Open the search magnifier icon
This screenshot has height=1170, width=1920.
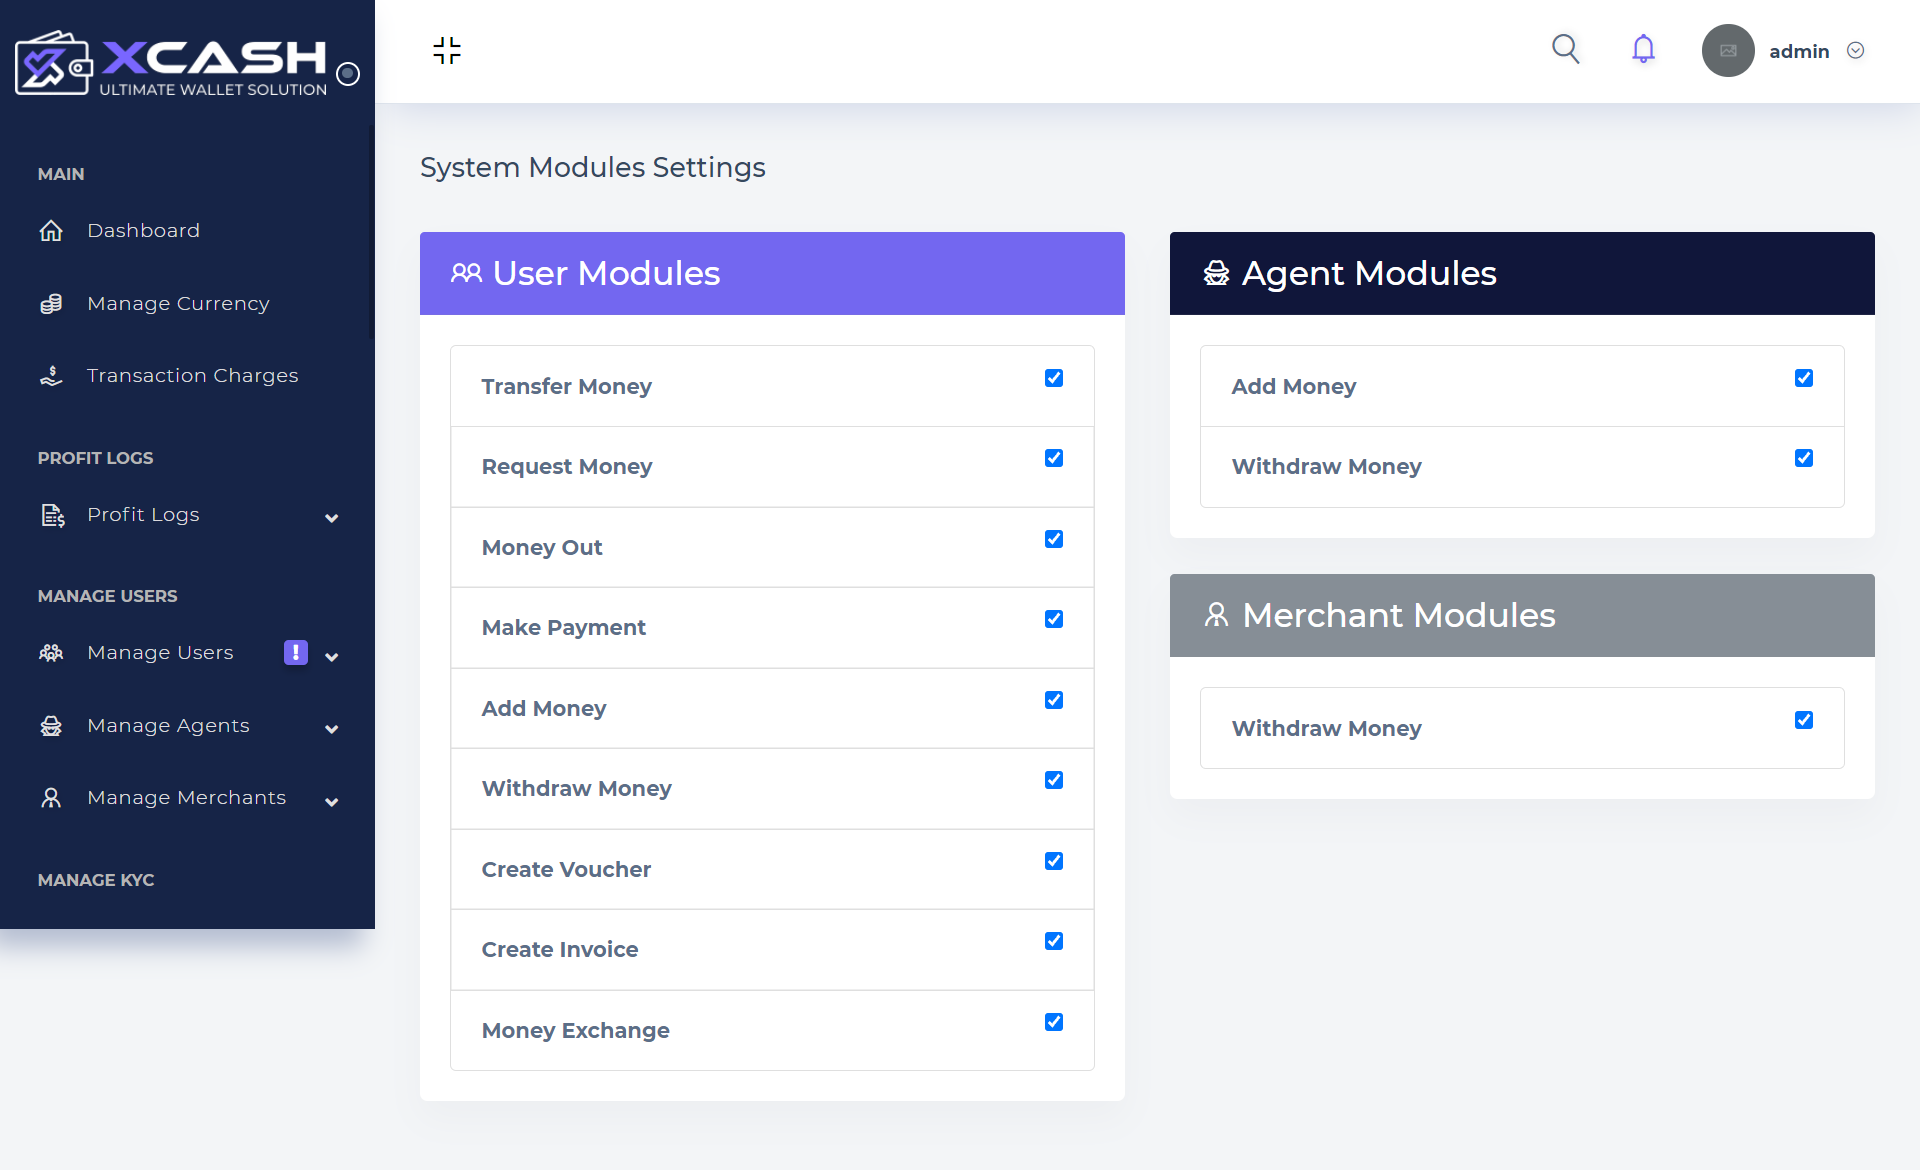tap(1565, 49)
